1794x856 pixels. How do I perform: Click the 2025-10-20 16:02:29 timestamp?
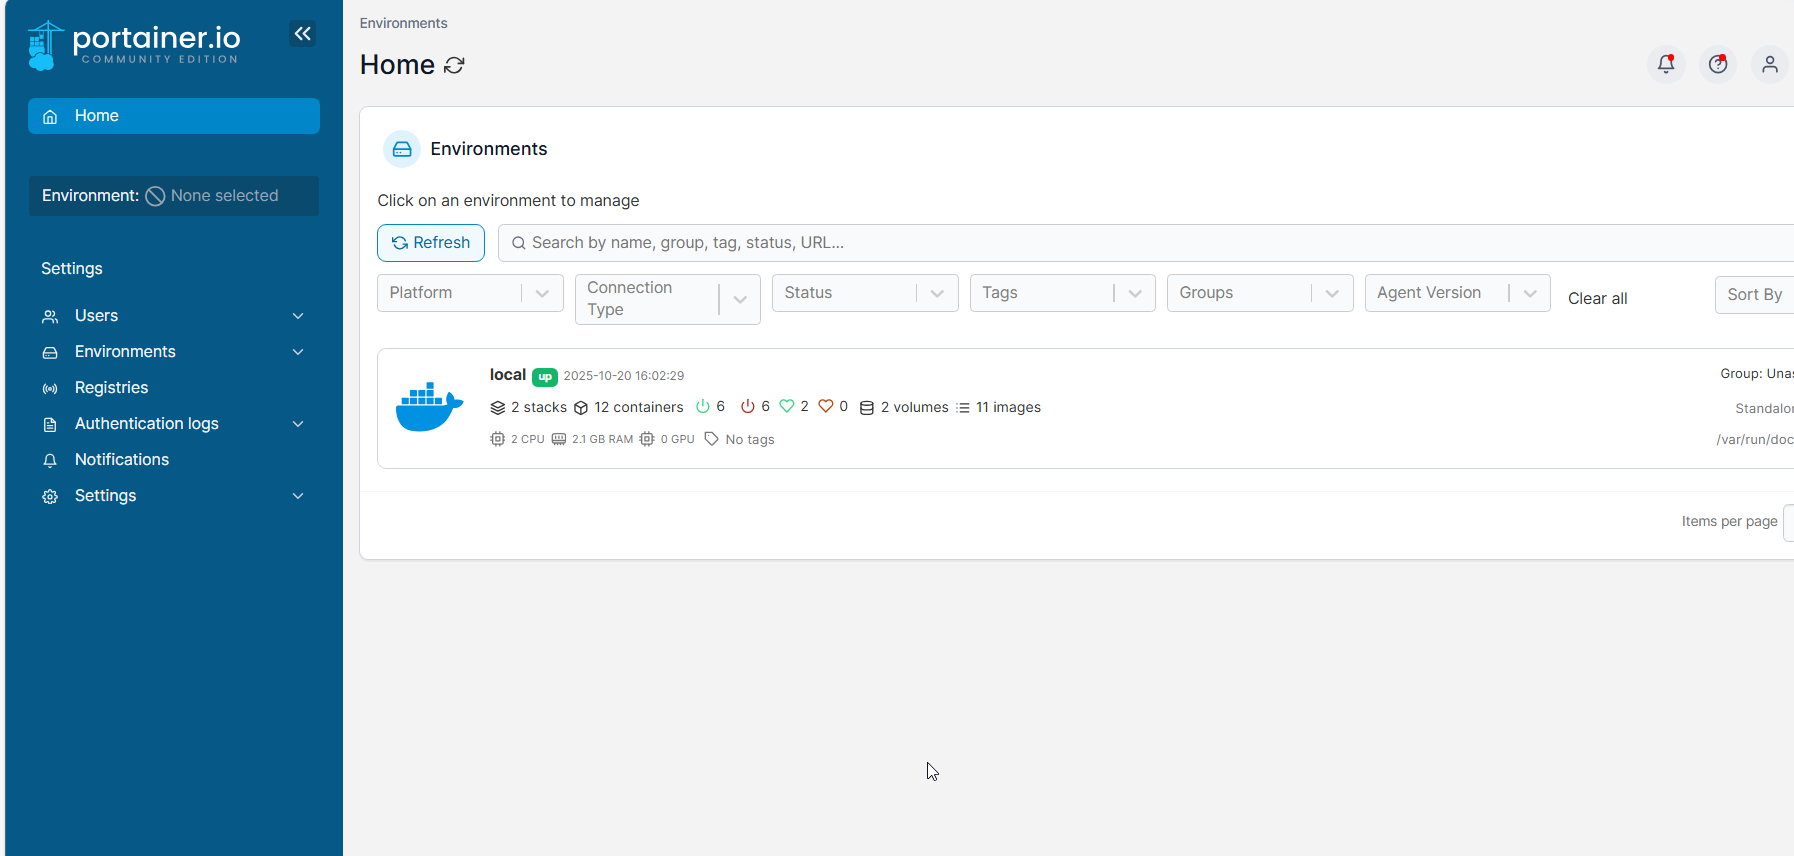click(624, 376)
